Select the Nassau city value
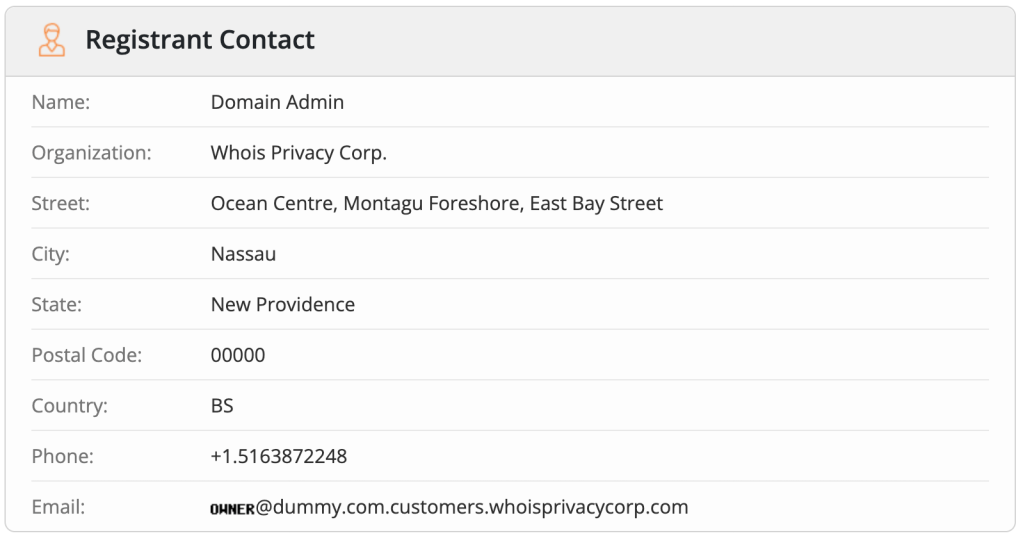The height and width of the screenshot is (538, 1023). coord(243,254)
